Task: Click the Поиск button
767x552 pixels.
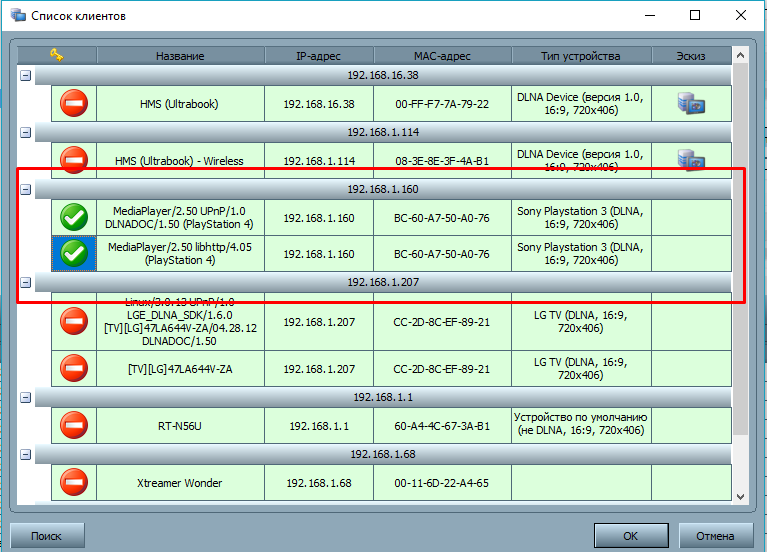Action: [46, 535]
